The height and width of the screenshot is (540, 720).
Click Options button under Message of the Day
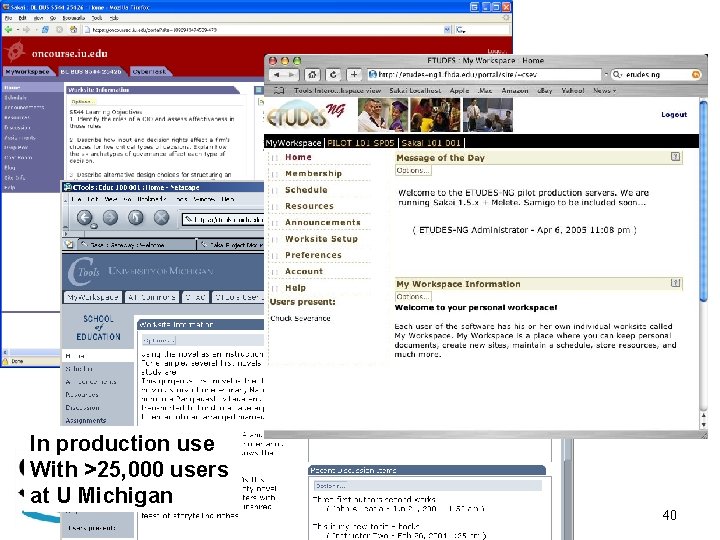tap(413, 170)
